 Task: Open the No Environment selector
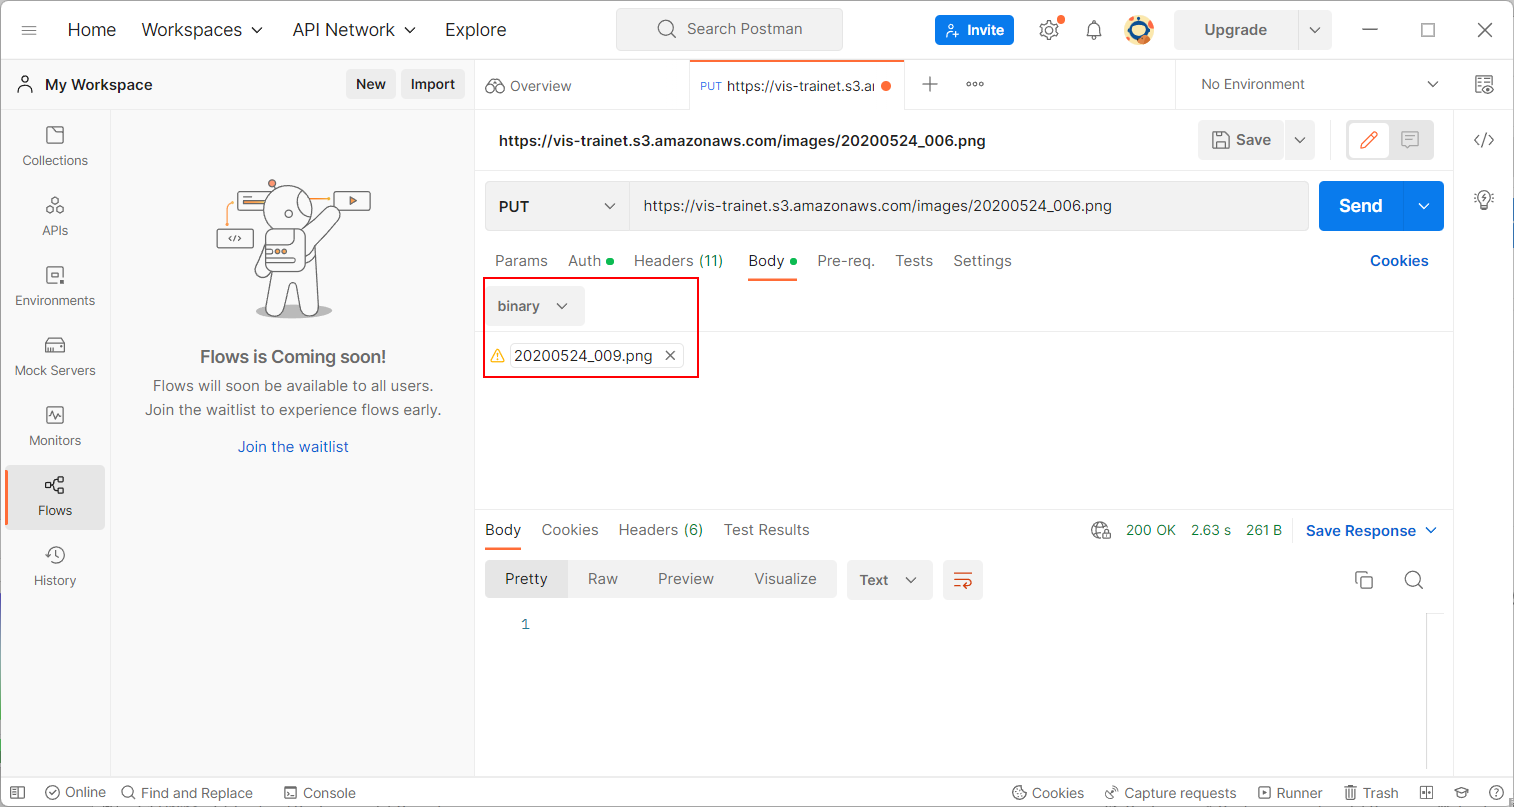click(1320, 84)
